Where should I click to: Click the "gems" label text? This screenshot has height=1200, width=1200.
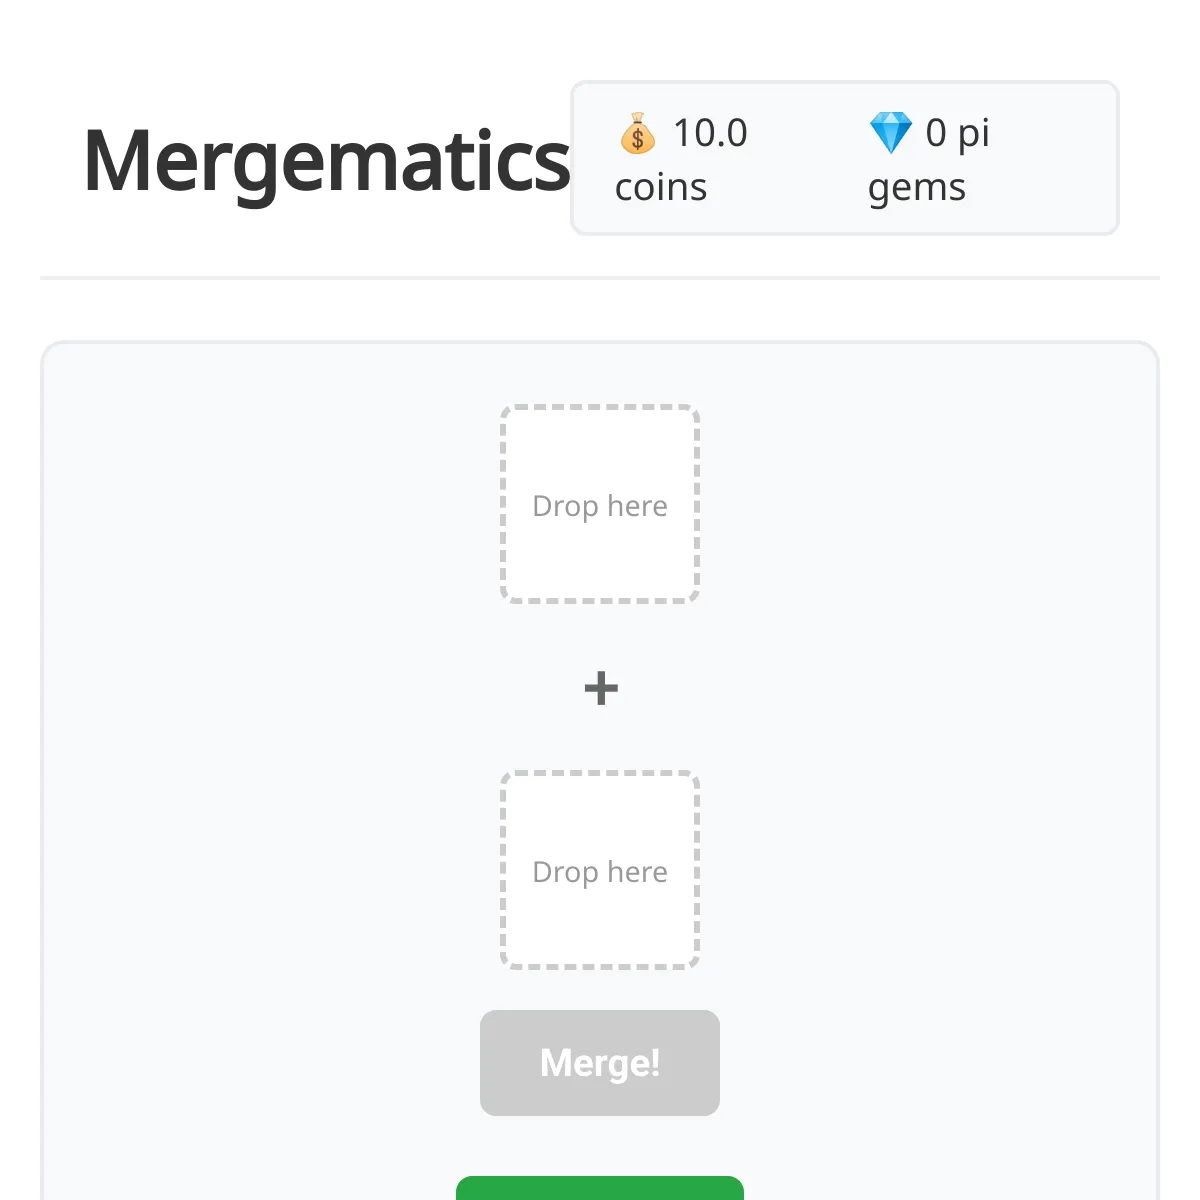(x=917, y=188)
